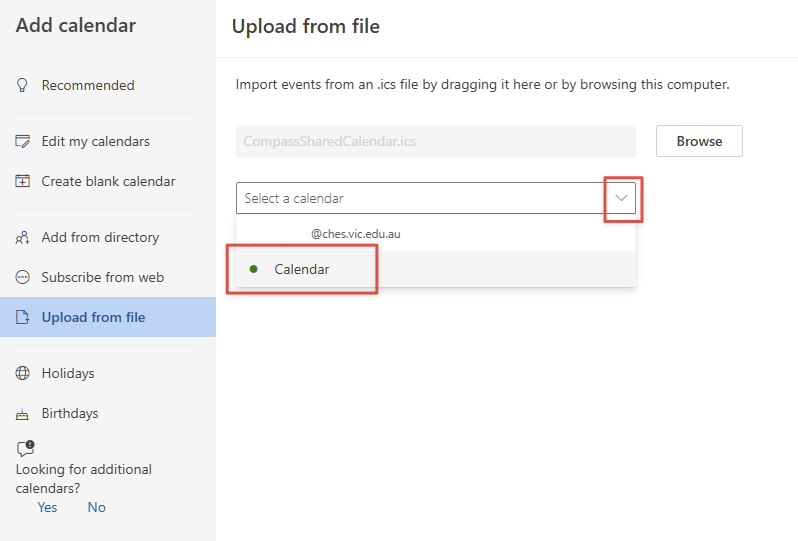Click the Holidays globe icon
798x541 pixels.
23,374
